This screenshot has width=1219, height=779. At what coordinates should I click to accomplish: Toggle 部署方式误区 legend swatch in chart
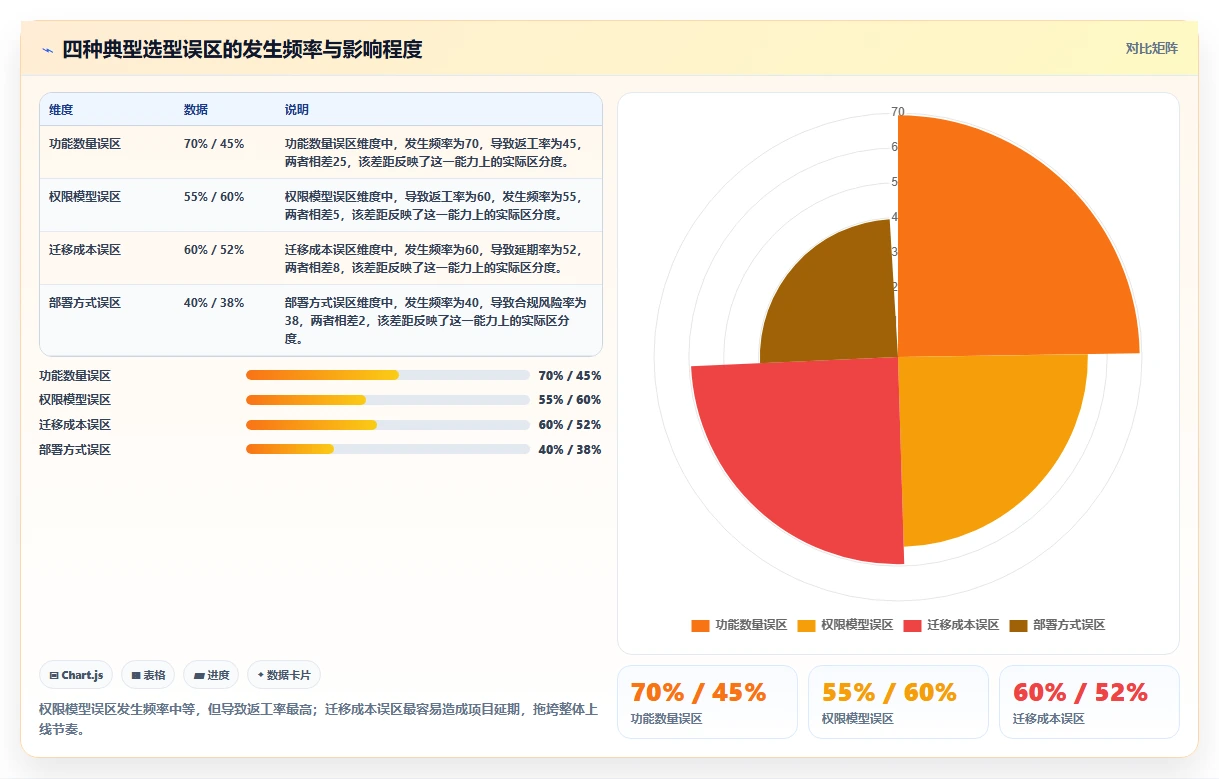coord(1018,625)
